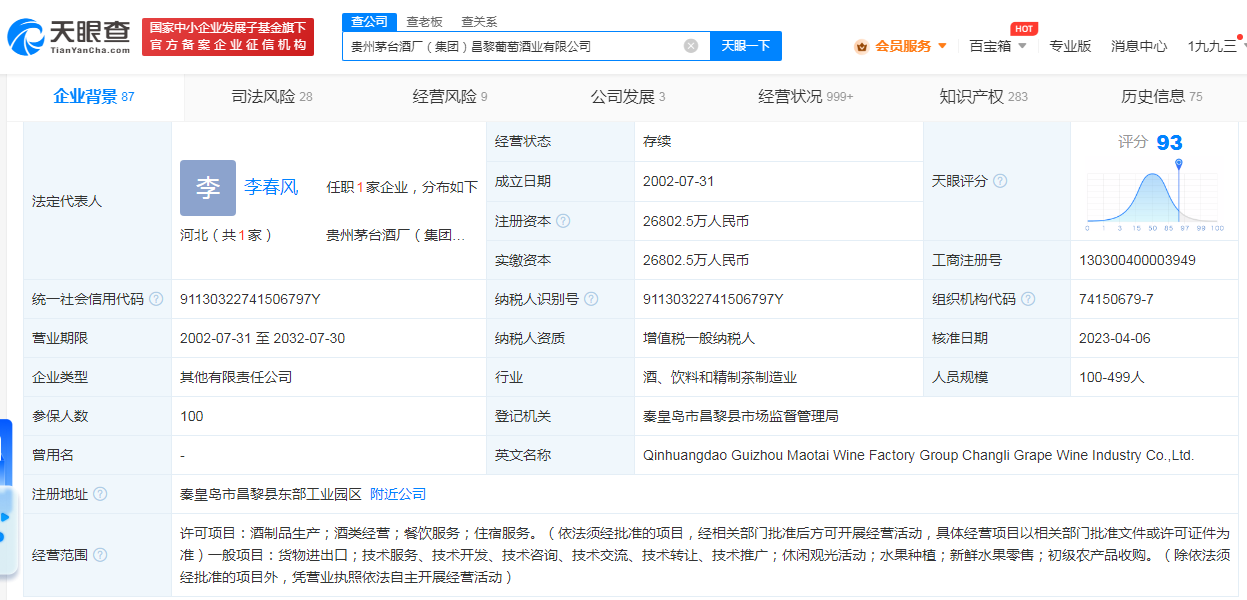Image resolution: width=1247 pixels, height=600 pixels.
Task: Open the 附近公司 link
Action: (x=398, y=494)
